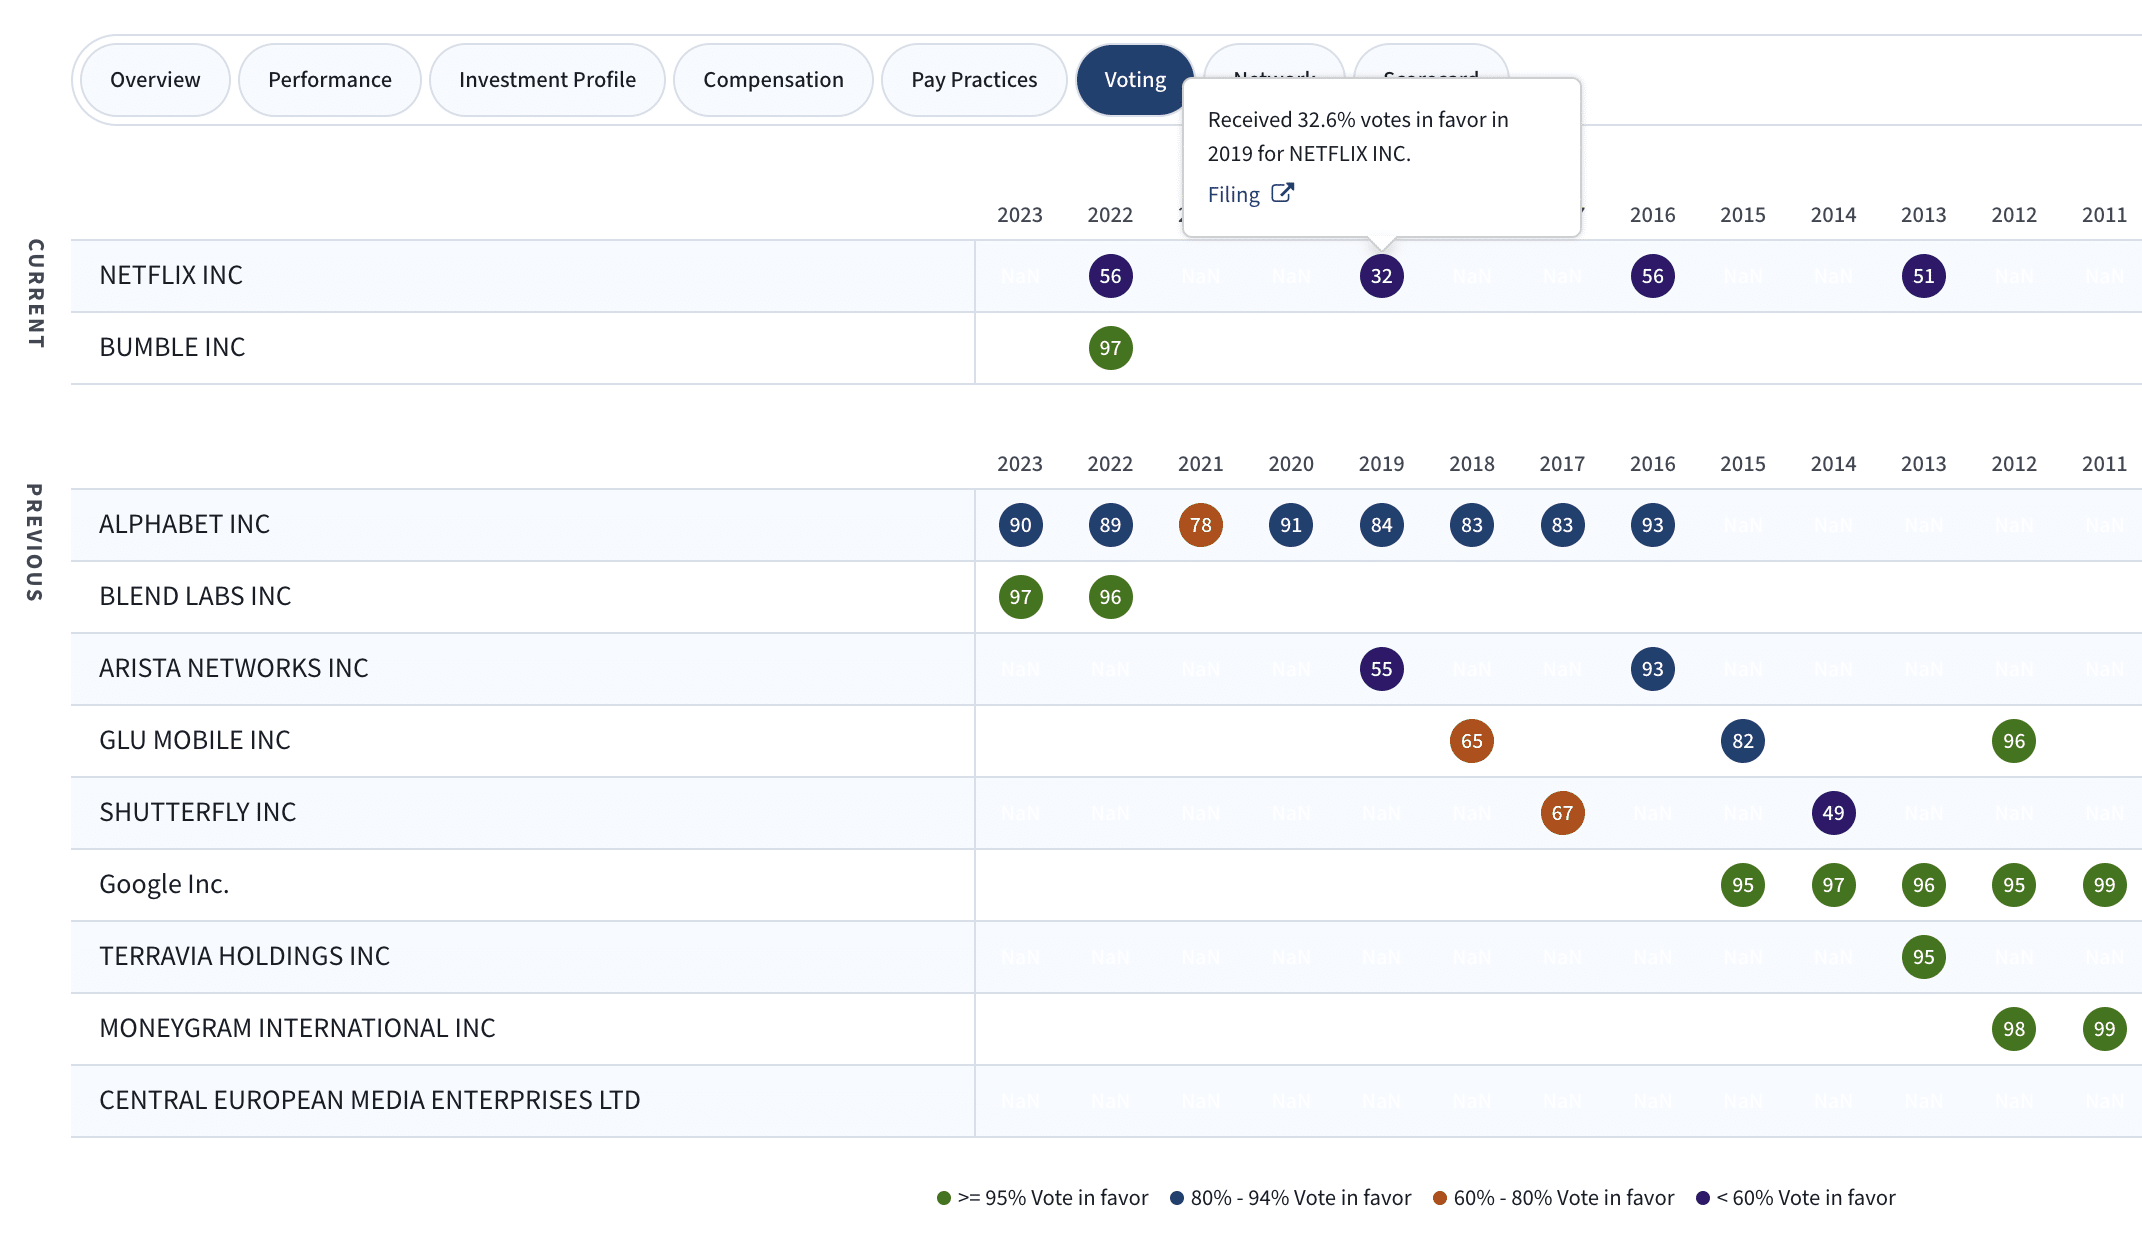Click Shutterfly 2014 bubble 49
The height and width of the screenshot is (1246, 2142).
point(1833,813)
